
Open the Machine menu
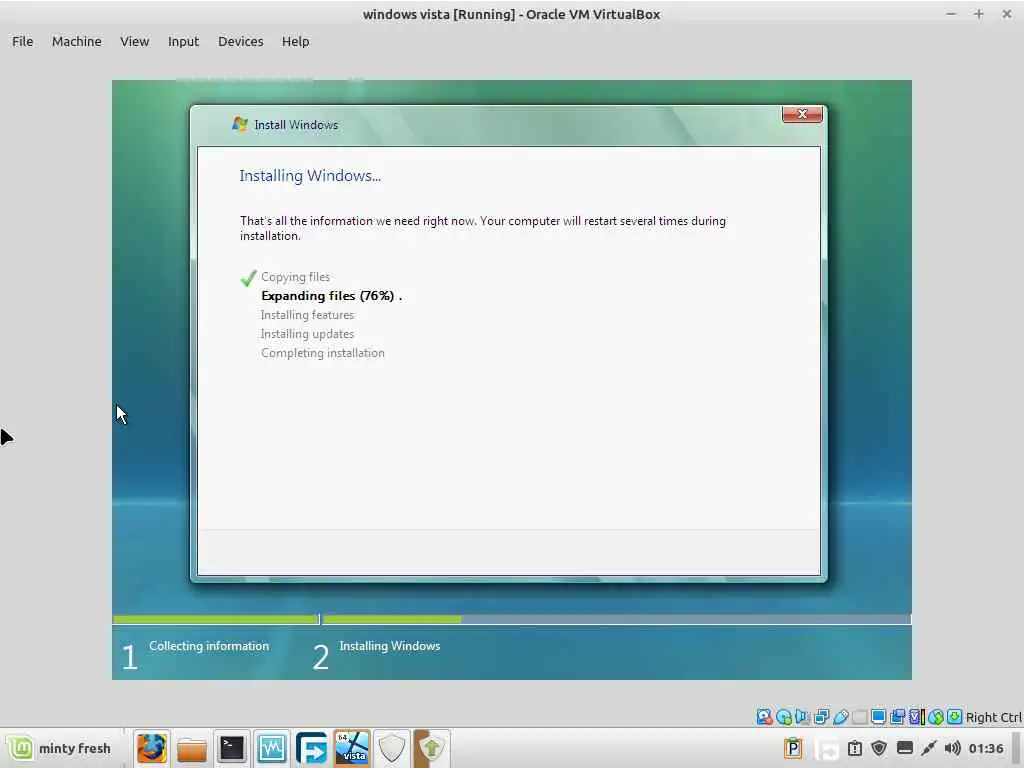pyautogui.click(x=76, y=41)
